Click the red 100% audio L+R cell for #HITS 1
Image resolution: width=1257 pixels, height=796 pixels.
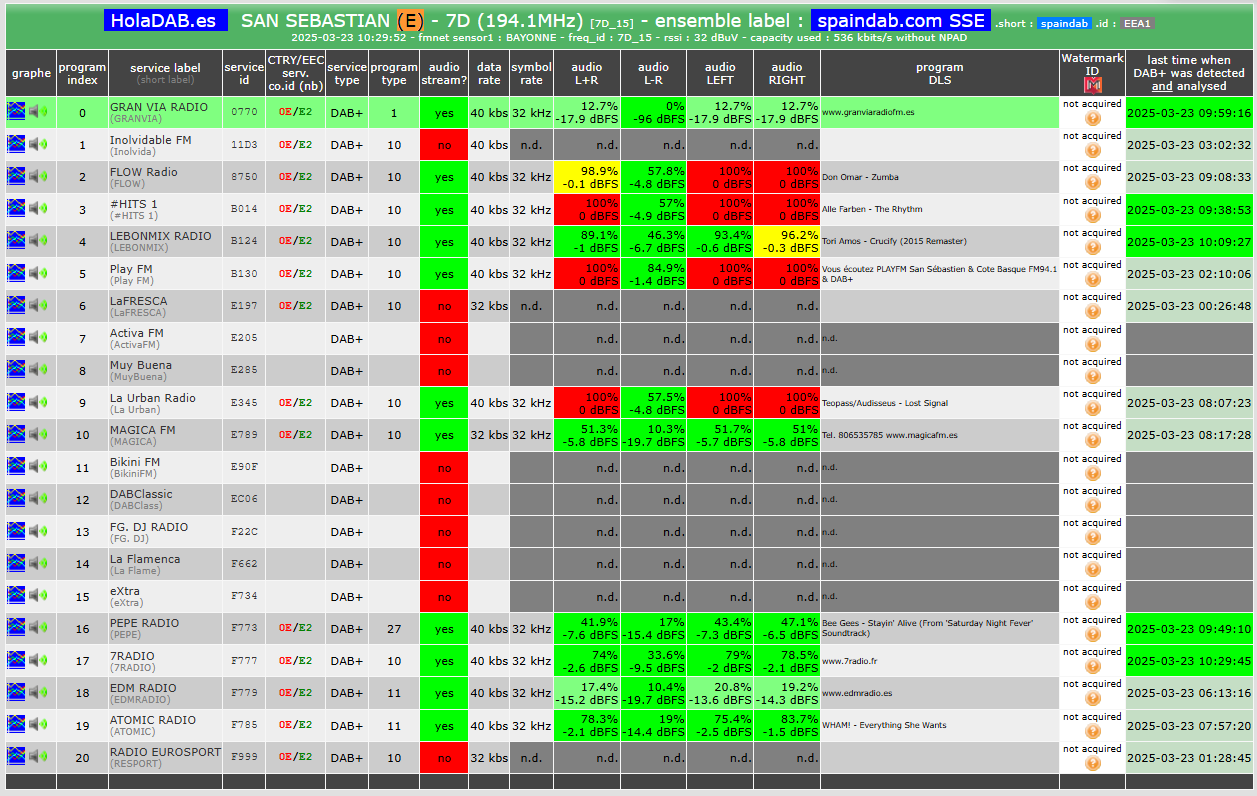click(x=586, y=209)
